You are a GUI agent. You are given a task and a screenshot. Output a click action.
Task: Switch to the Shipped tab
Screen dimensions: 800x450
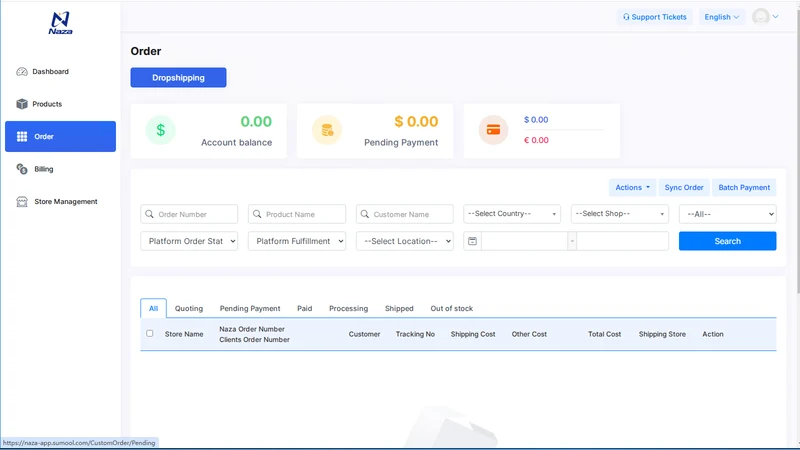(x=399, y=308)
